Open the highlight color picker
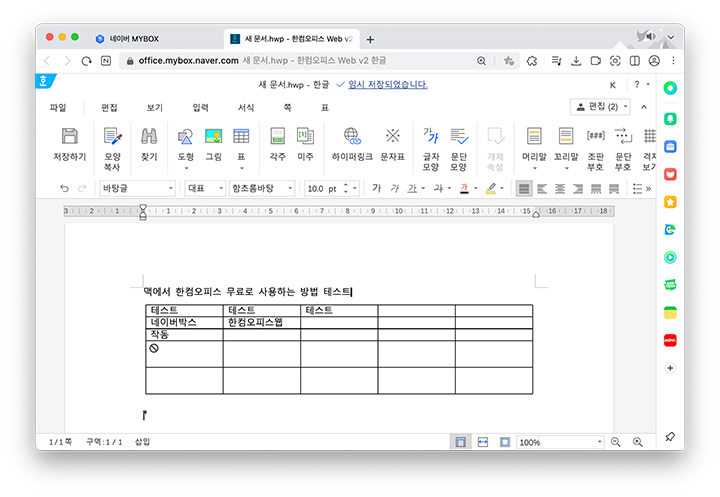 491,188
